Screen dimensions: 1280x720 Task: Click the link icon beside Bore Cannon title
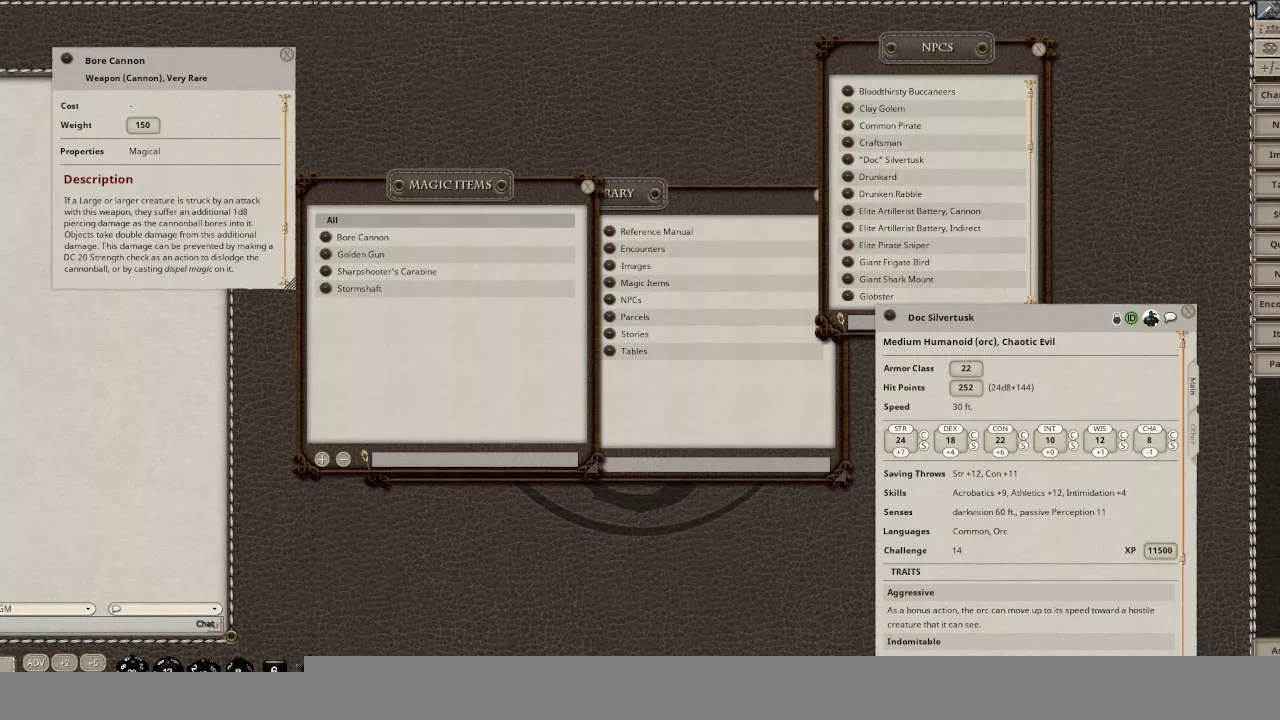[67, 60]
